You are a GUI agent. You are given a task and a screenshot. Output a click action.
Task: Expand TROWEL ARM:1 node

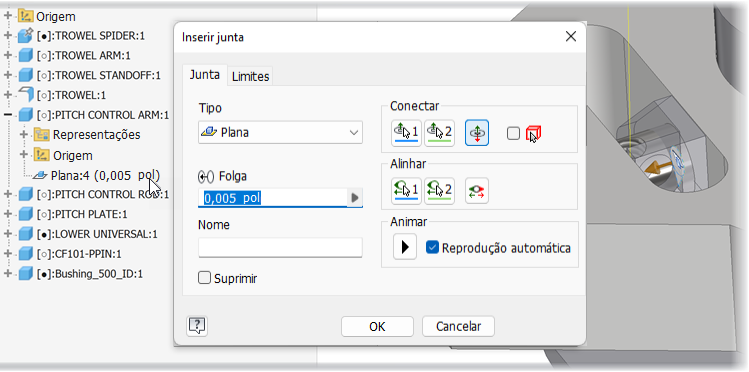pos(7,56)
